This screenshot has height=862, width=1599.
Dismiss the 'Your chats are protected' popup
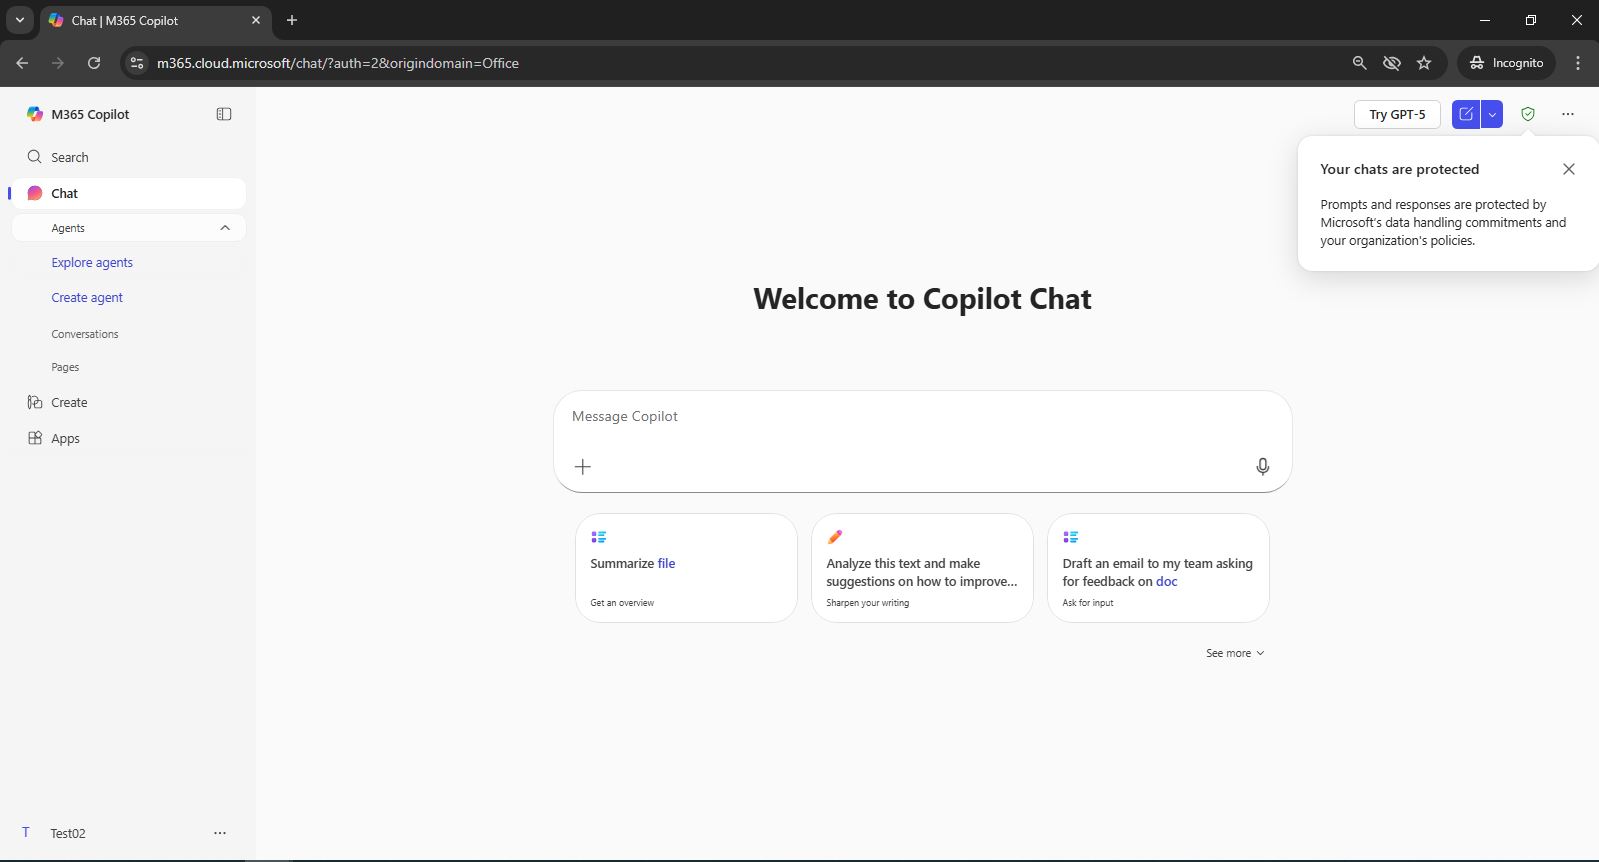[x=1568, y=169]
